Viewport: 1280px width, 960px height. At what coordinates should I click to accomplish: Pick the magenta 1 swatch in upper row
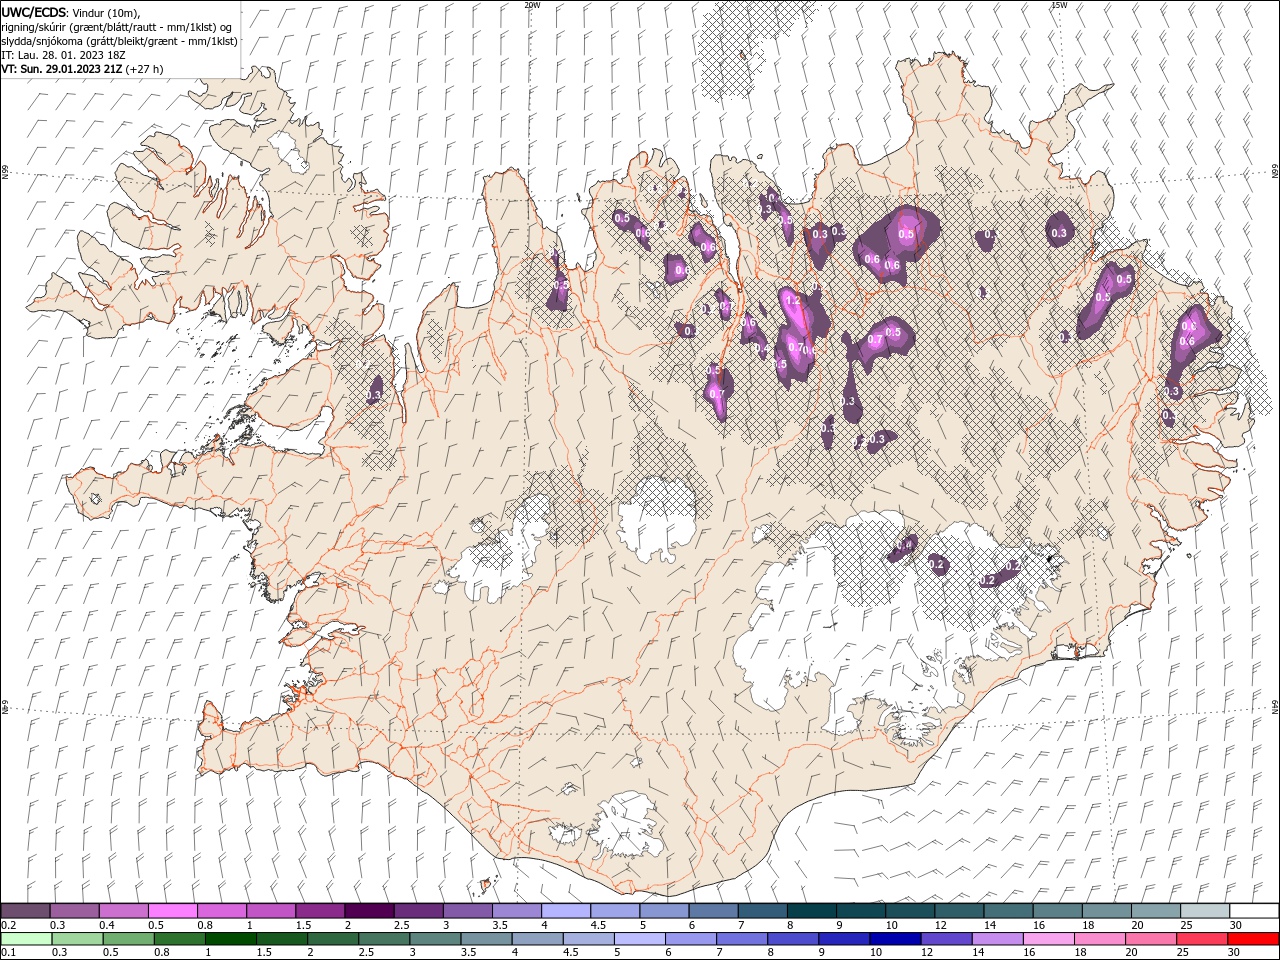[x=271, y=911]
